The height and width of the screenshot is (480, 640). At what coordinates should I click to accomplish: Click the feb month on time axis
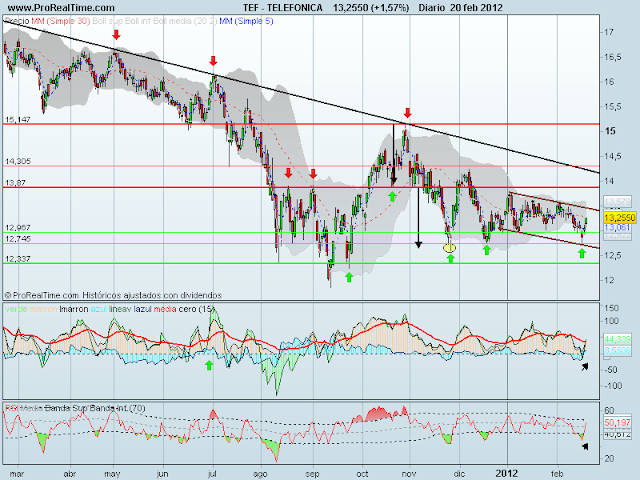tap(557, 473)
